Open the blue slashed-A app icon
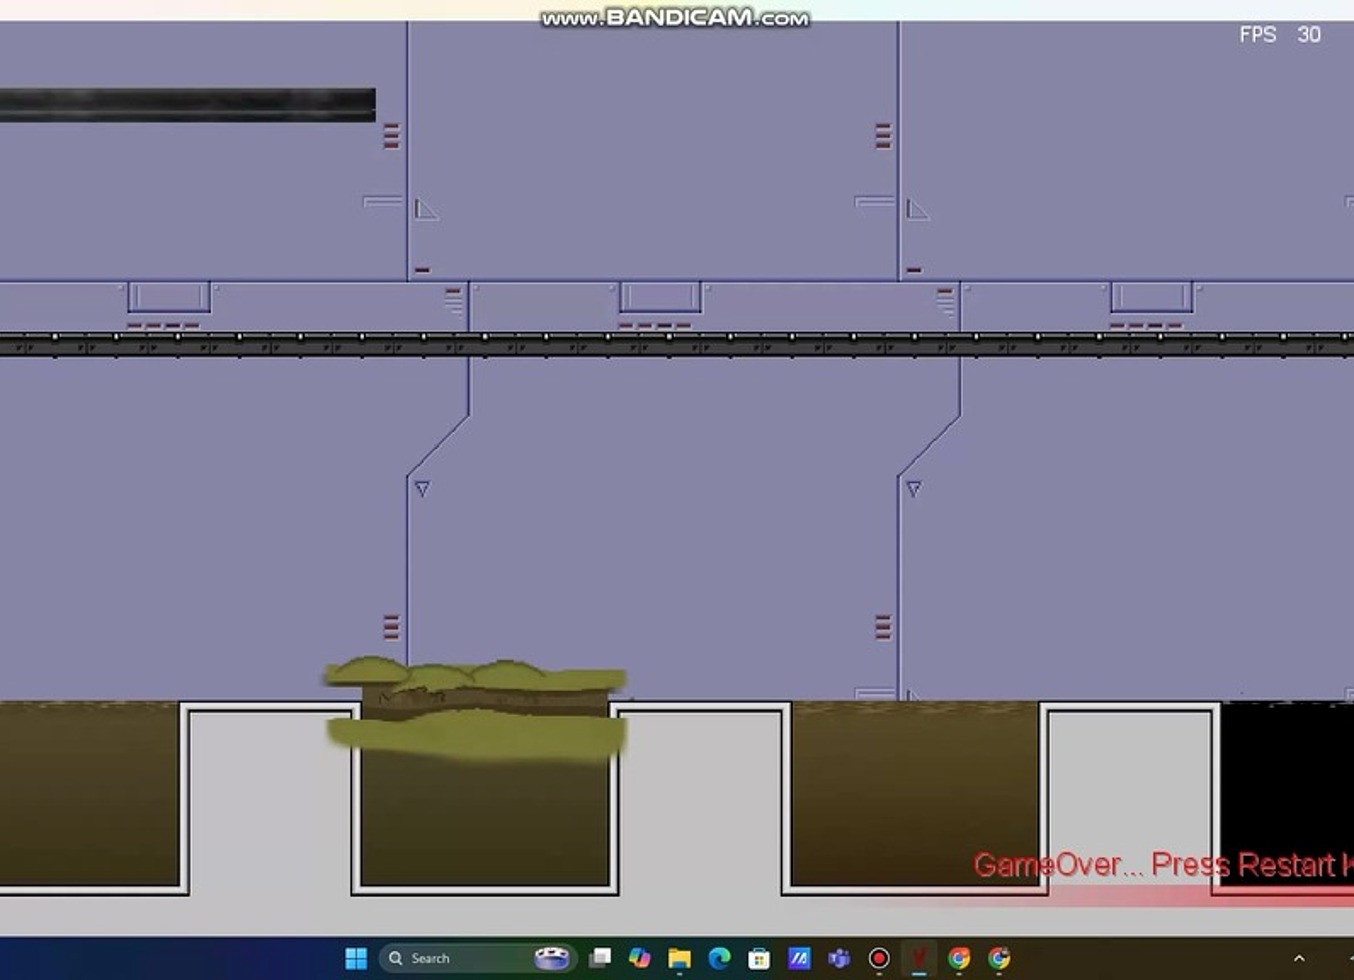The width and height of the screenshot is (1354, 980). click(799, 958)
